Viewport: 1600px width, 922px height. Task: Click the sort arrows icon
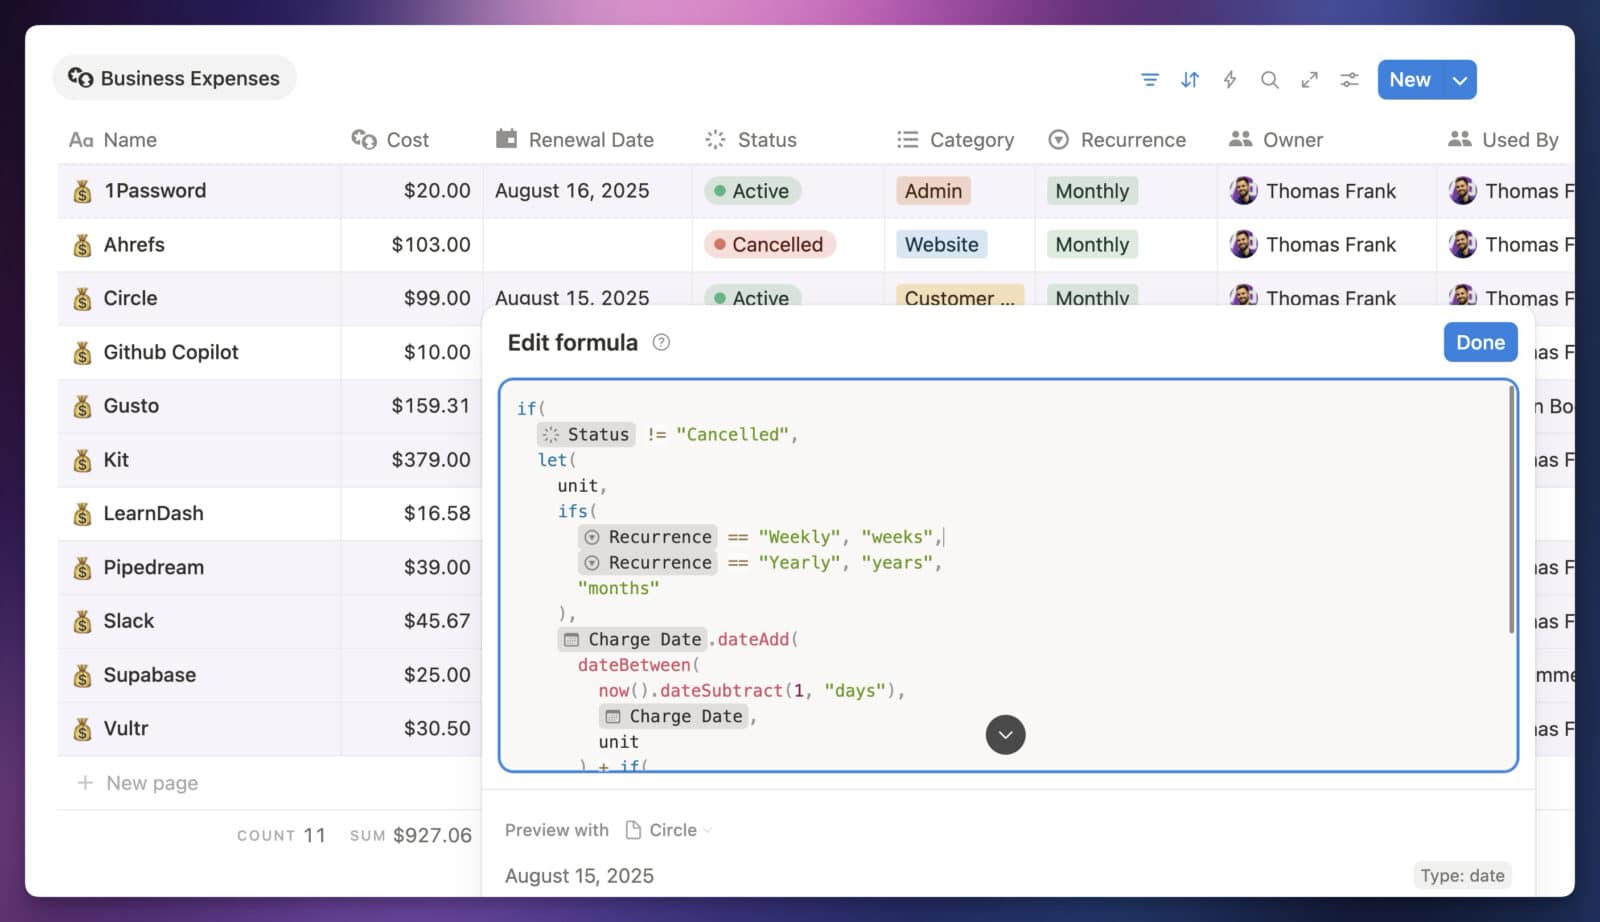[x=1190, y=79]
